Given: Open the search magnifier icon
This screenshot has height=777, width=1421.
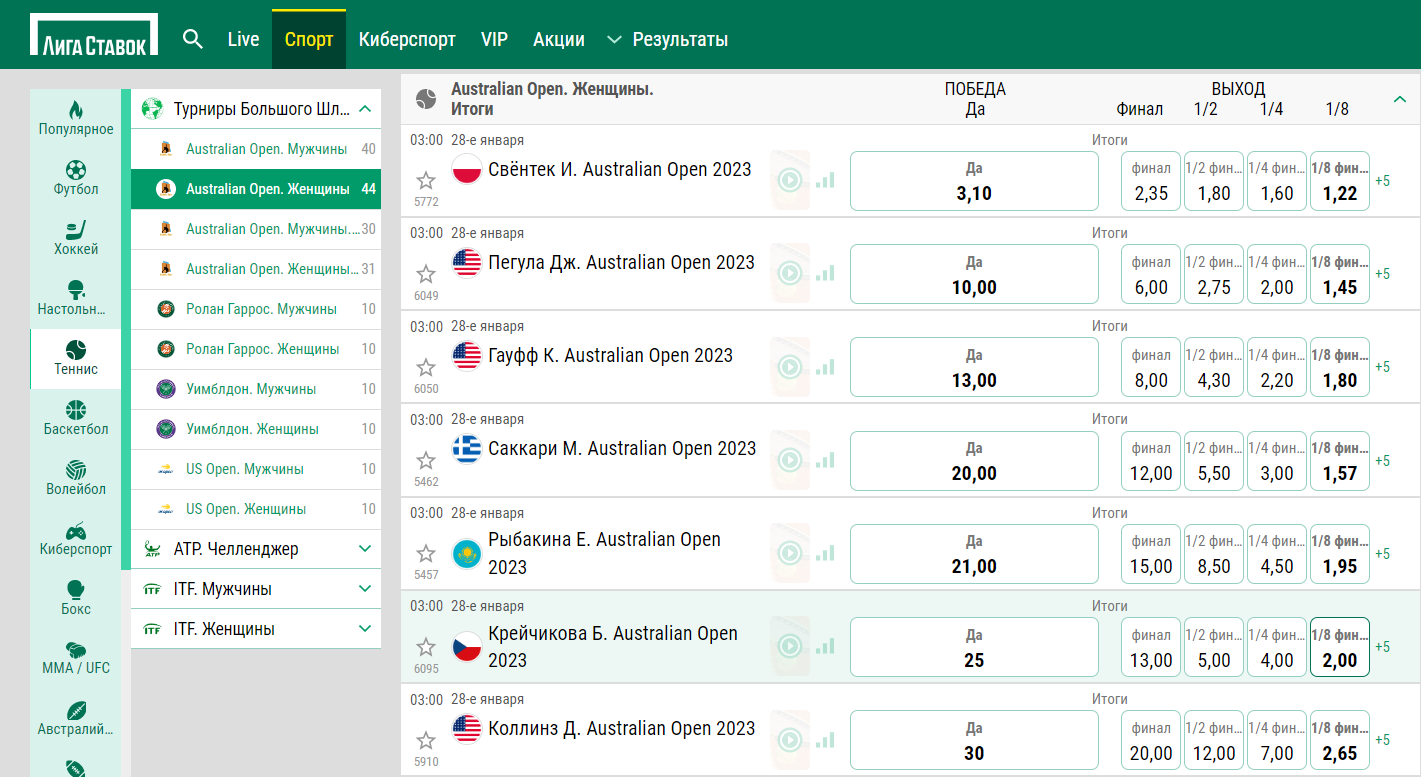Looking at the screenshot, I should (193, 39).
